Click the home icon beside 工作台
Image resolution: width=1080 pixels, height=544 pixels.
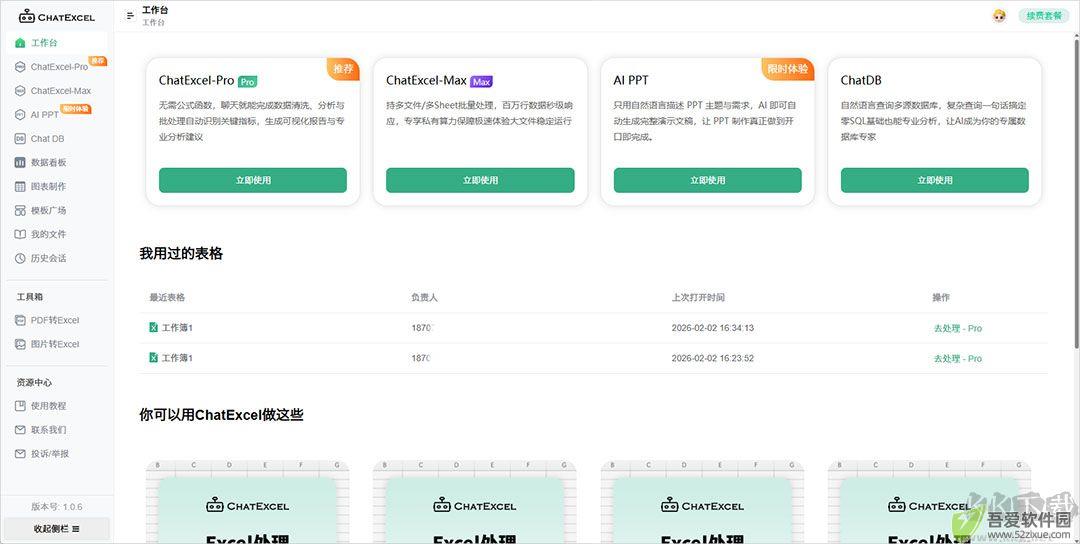pyautogui.click(x=20, y=43)
